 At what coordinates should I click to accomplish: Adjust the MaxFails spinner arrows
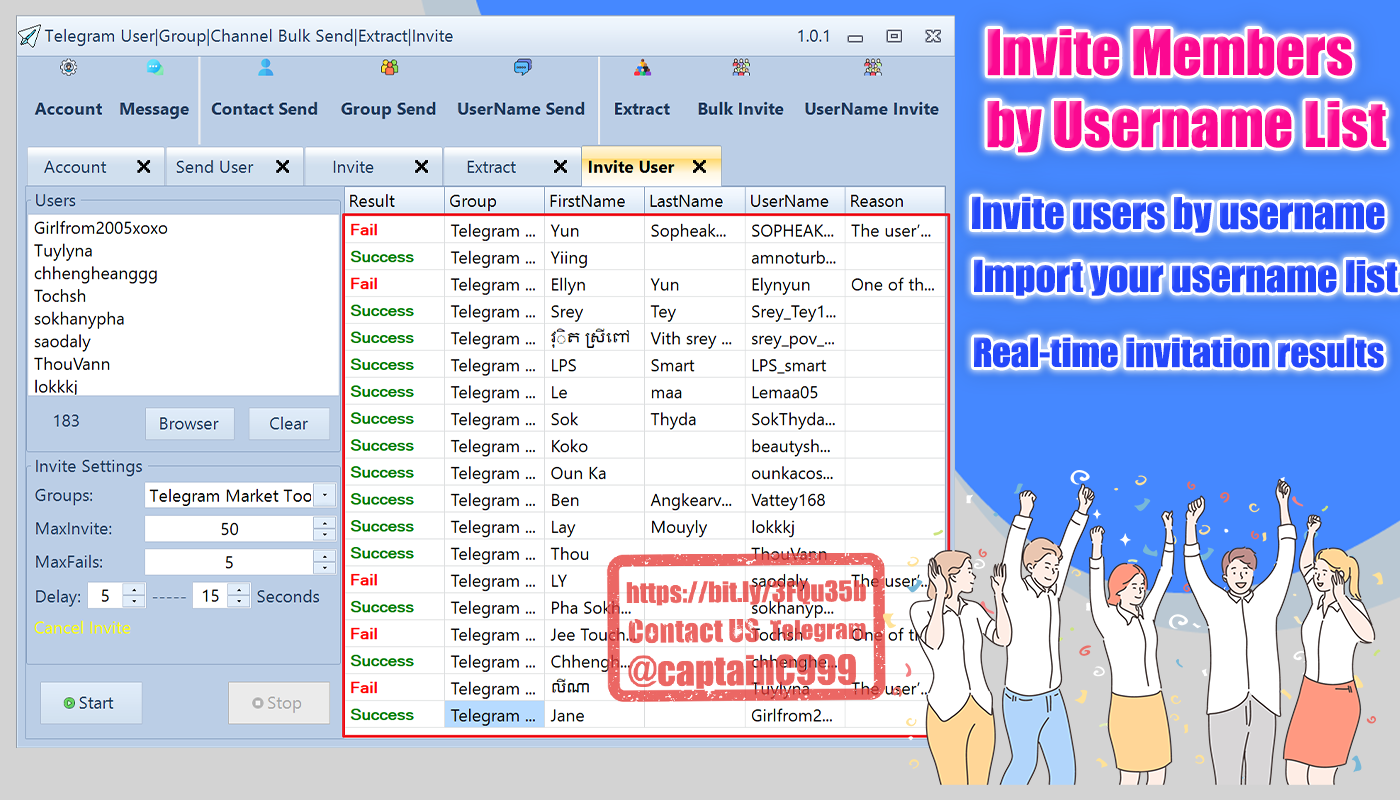[x=324, y=562]
